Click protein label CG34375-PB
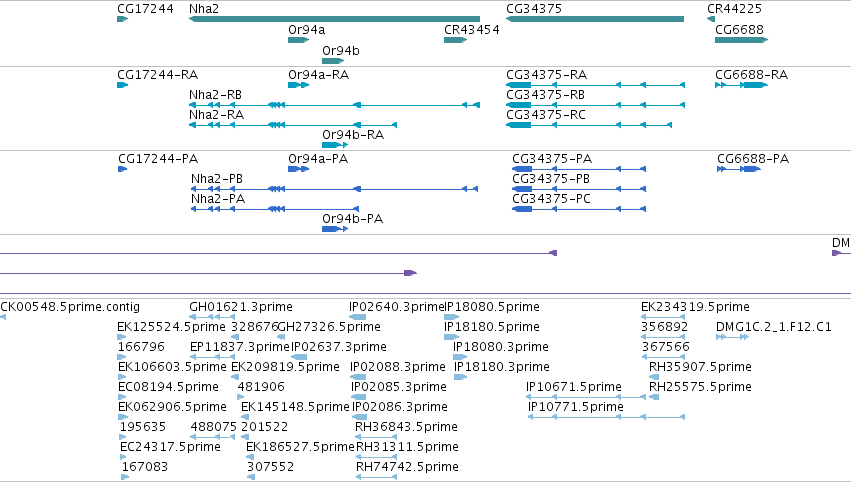Screen dimensions: 851x482 click(x=551, y=179)
